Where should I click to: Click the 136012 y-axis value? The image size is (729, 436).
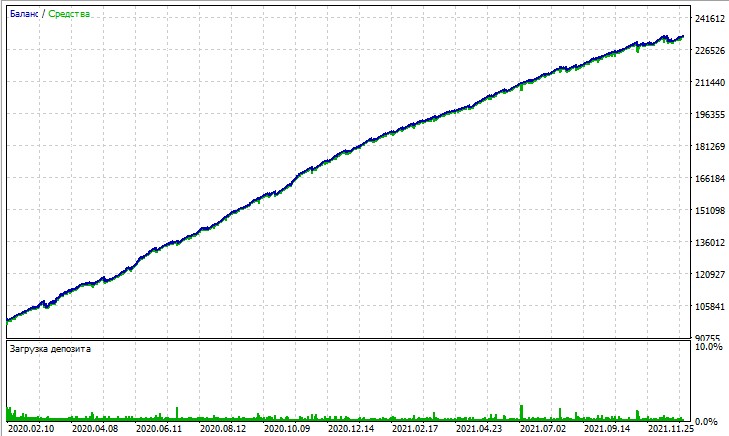coord(710,243)
